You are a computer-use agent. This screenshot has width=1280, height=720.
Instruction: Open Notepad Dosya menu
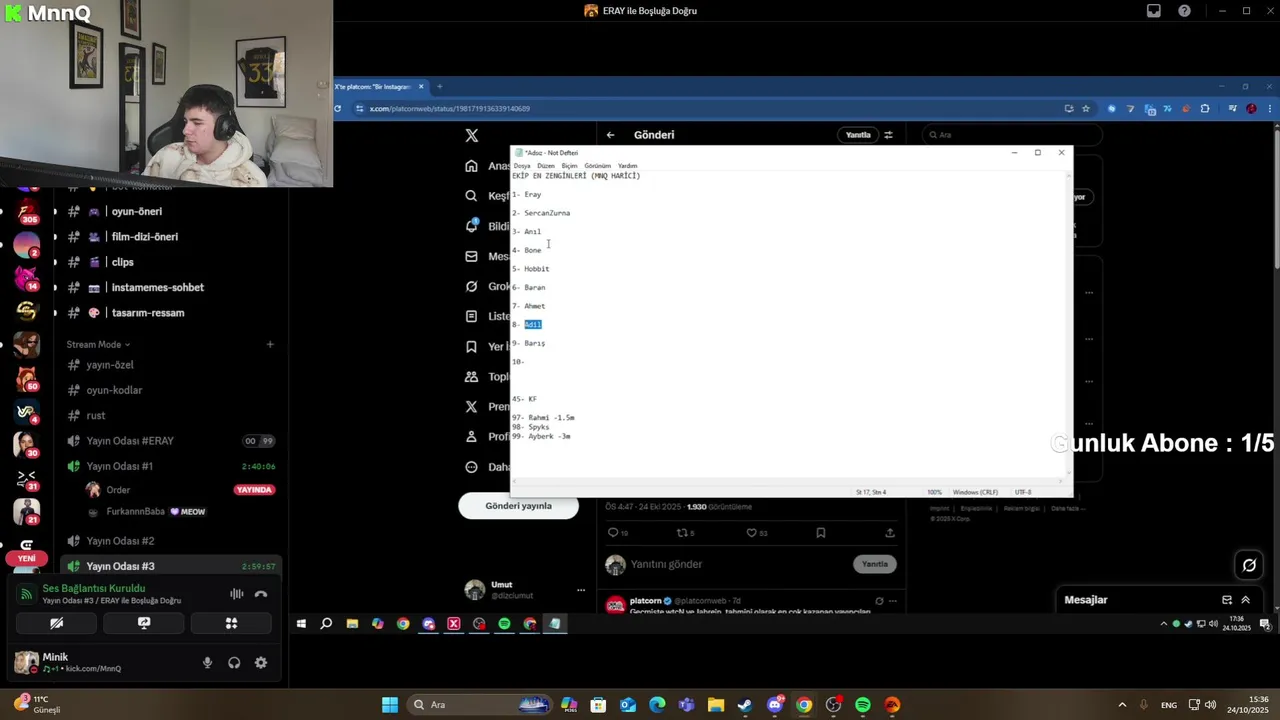(522, 166)
